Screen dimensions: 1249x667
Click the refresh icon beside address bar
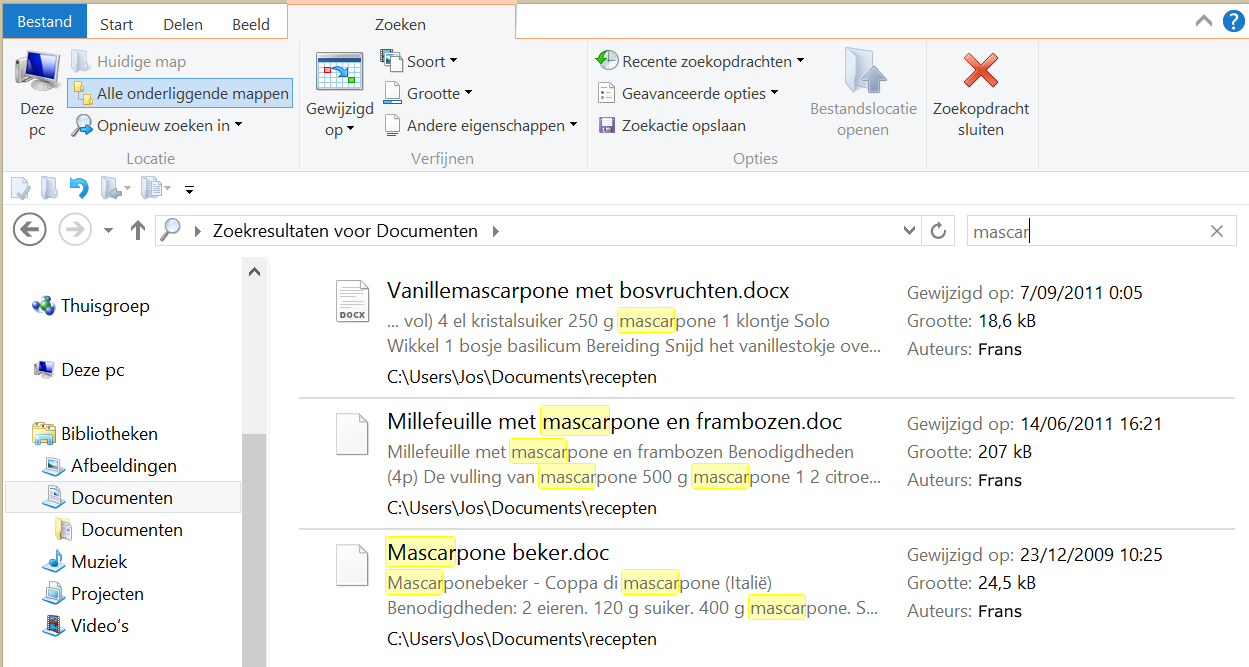pyautogui.click(x=938, y=231)
